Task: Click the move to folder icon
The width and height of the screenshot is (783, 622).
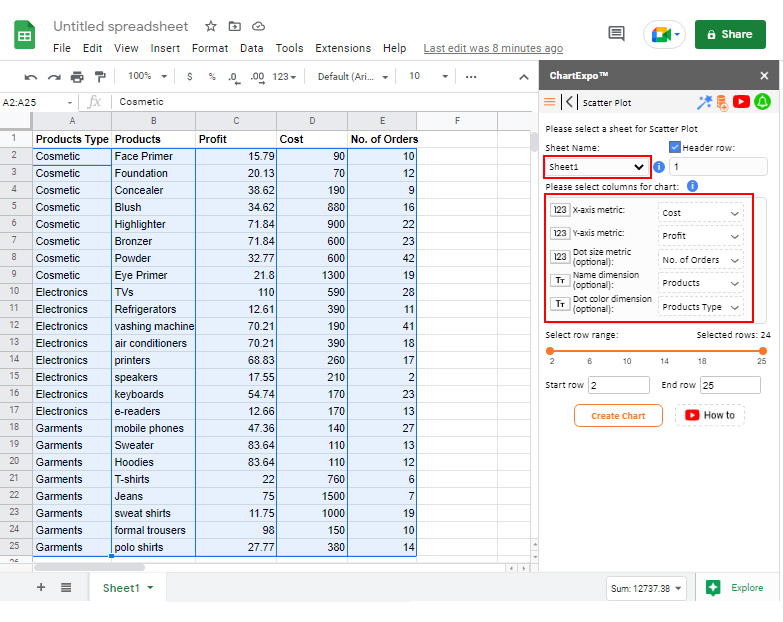Action: tap(235, 26)
